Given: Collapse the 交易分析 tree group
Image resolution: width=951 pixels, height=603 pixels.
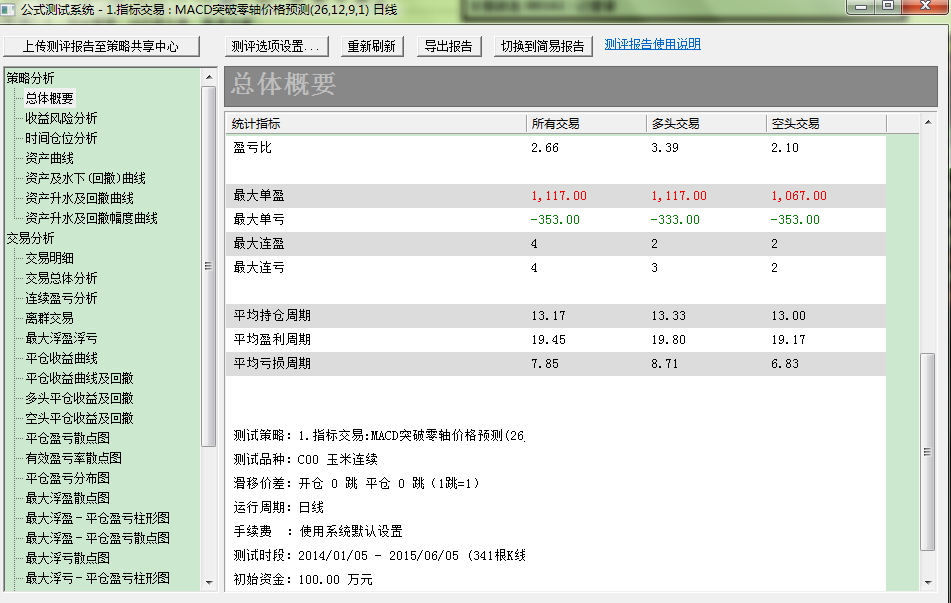Looking at the screenshot, I should click(x=31, y=238).
